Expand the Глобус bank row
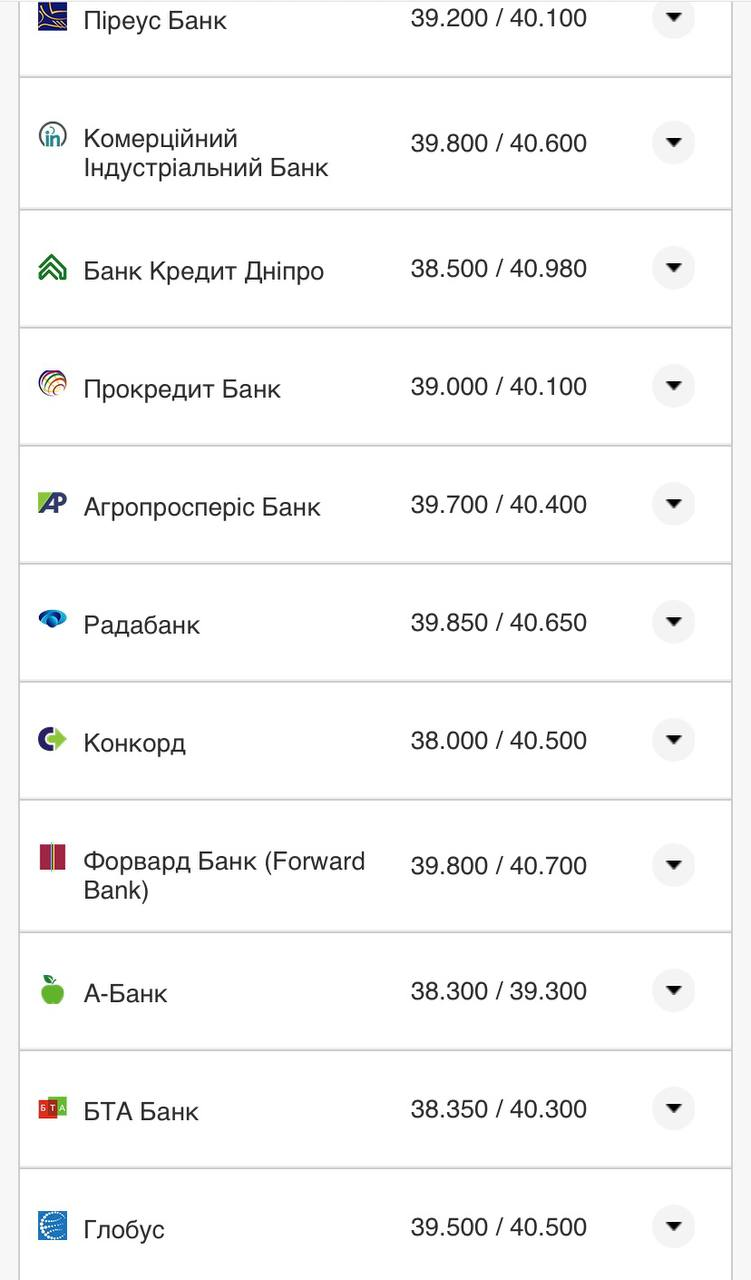751x1280 pixels. [673, 1227]
